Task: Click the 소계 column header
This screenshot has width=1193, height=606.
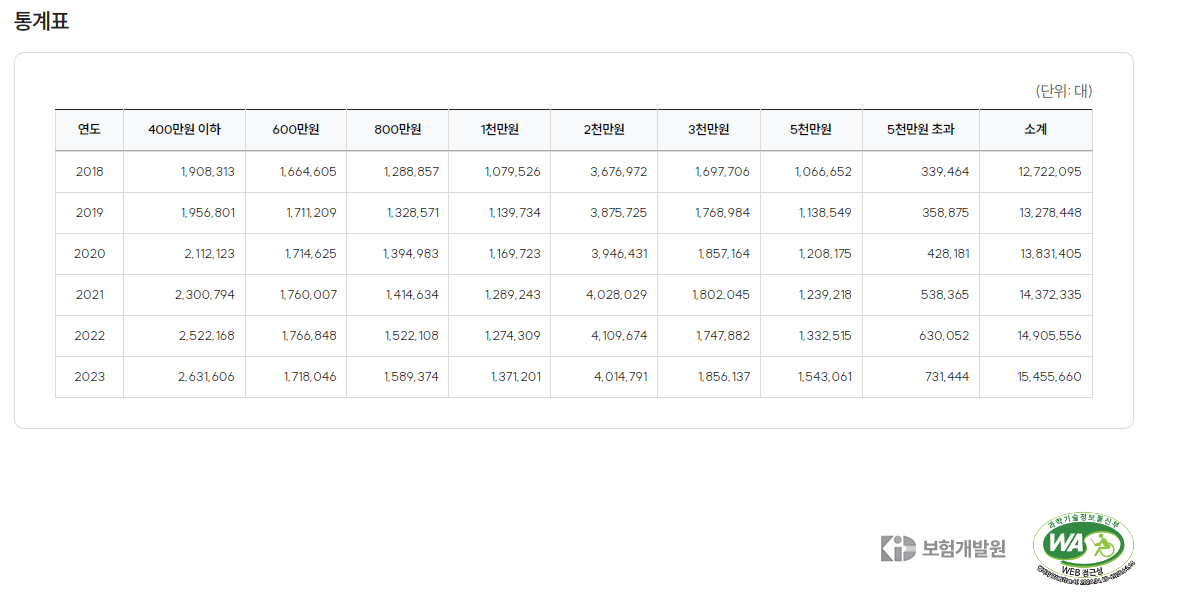Action: (x=1036, y=129)
